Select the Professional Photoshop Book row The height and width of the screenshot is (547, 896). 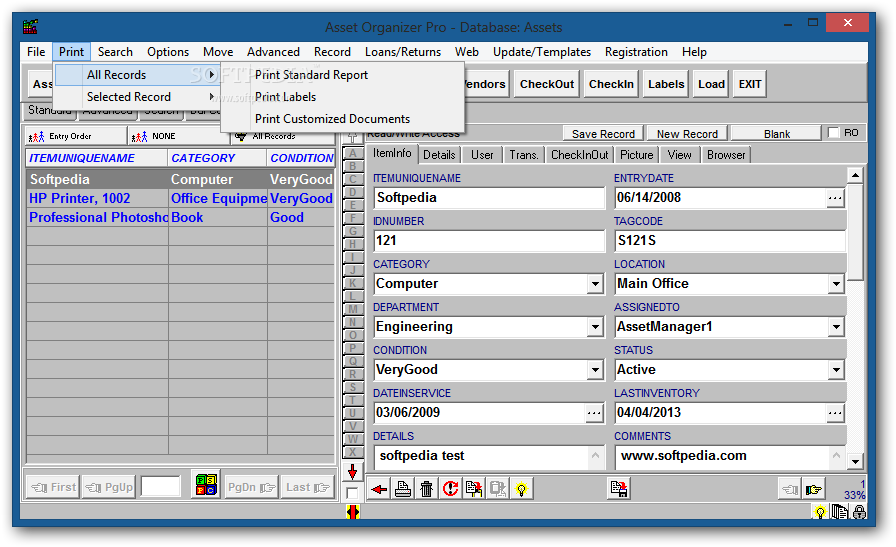180,217
